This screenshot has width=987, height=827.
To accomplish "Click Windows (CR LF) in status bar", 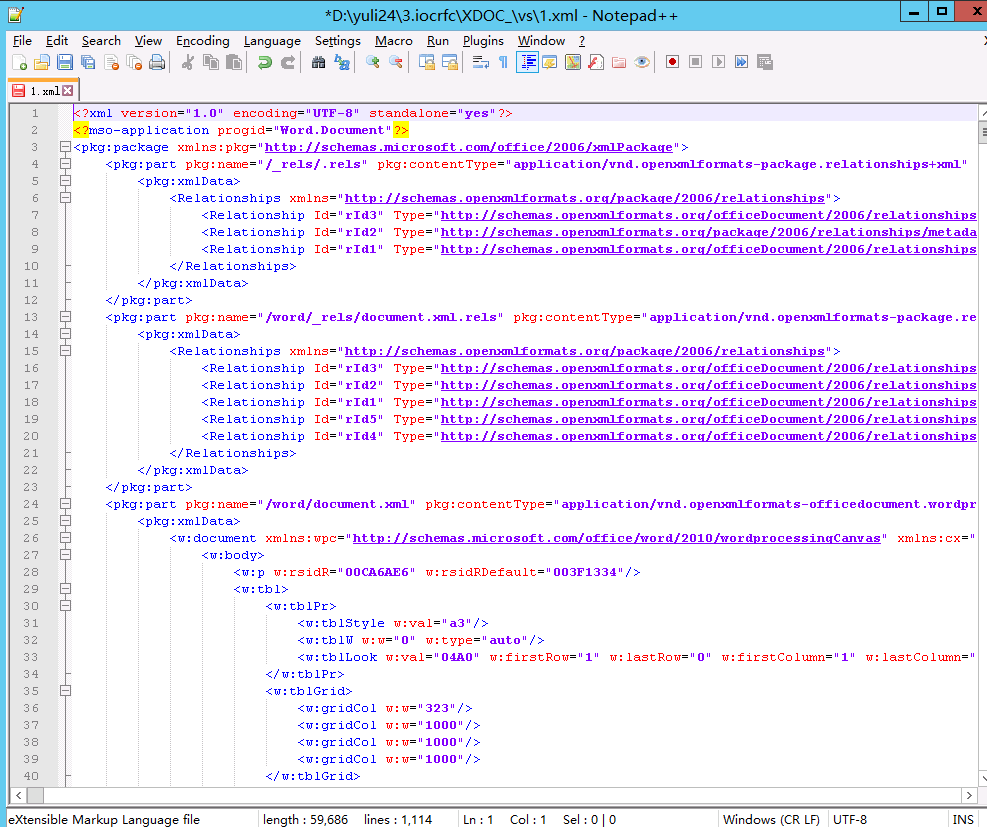I will pyautogui.click(x=771, y=819).
